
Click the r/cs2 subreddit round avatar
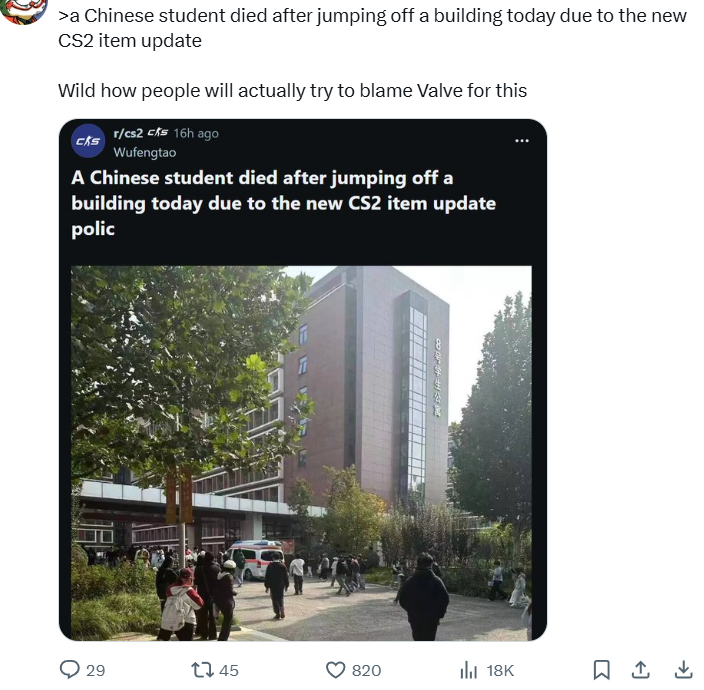[88, 141]
